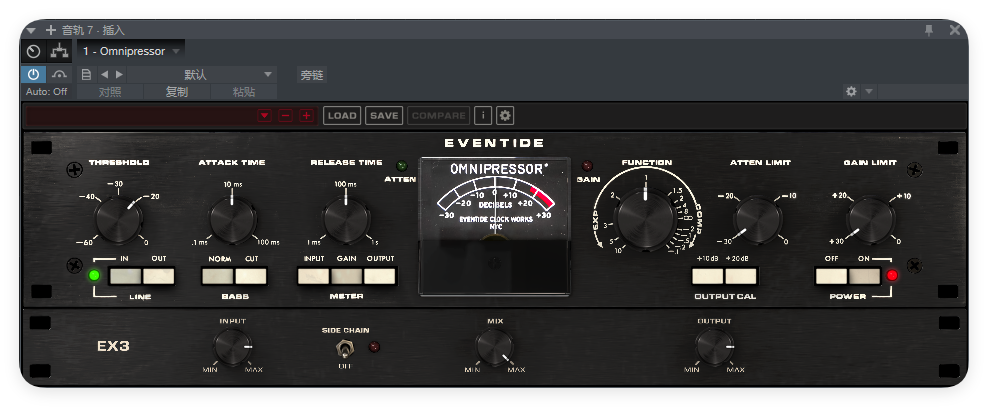Click the ATTEN LIMIT knob

pyautogui.click(x=757, y=220)
